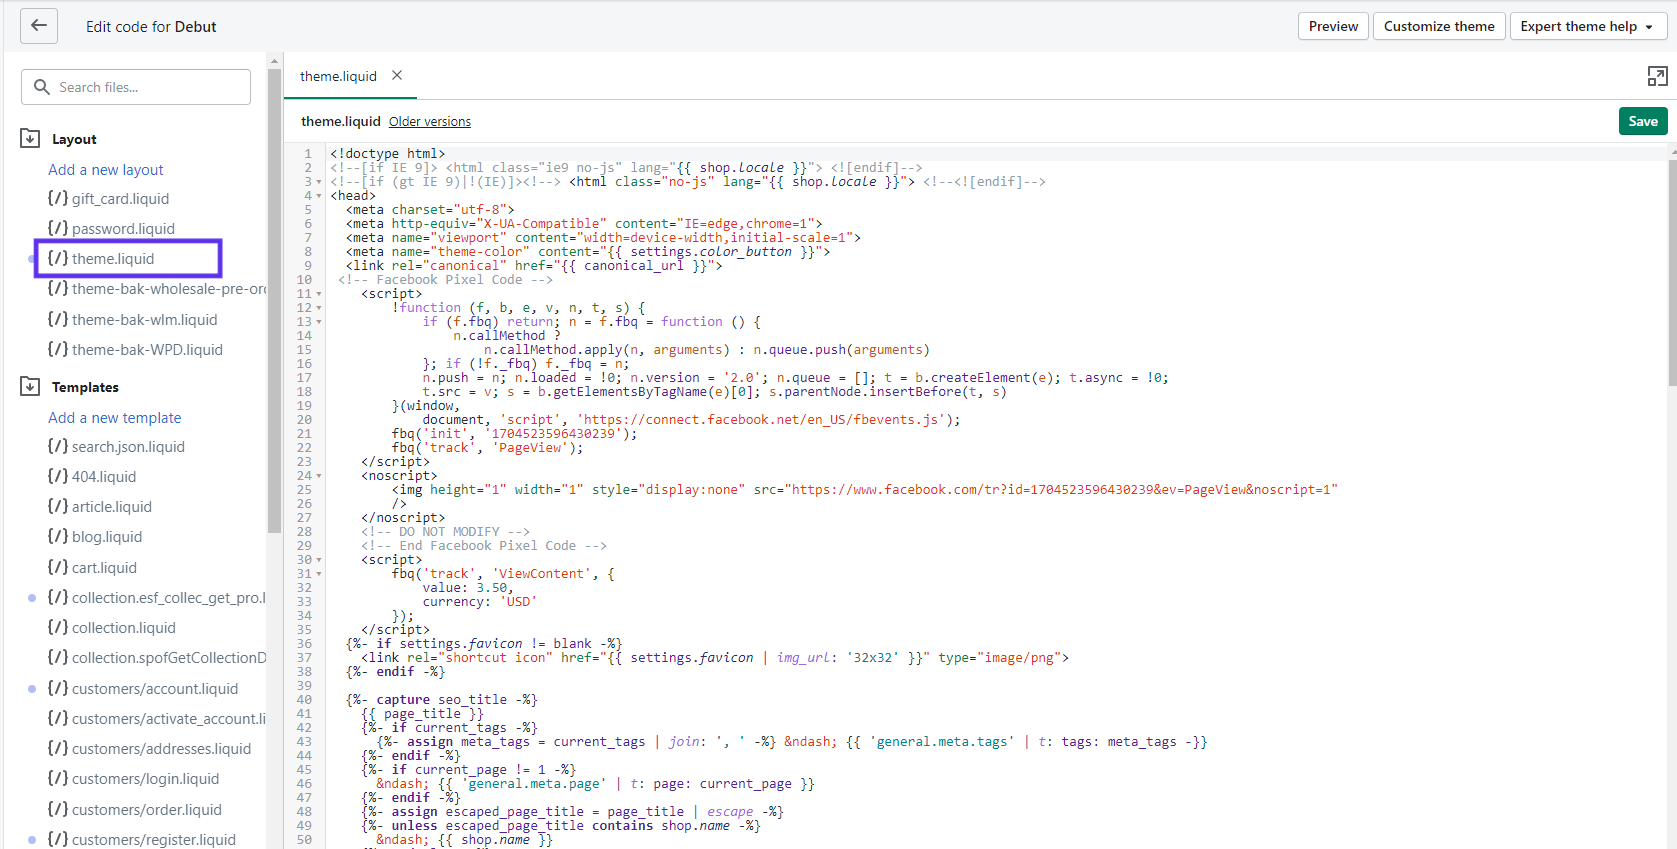Open search.json.liquid template
Image resolution: width=1677 pixels, height=849 pixels.
coord(116,447)
